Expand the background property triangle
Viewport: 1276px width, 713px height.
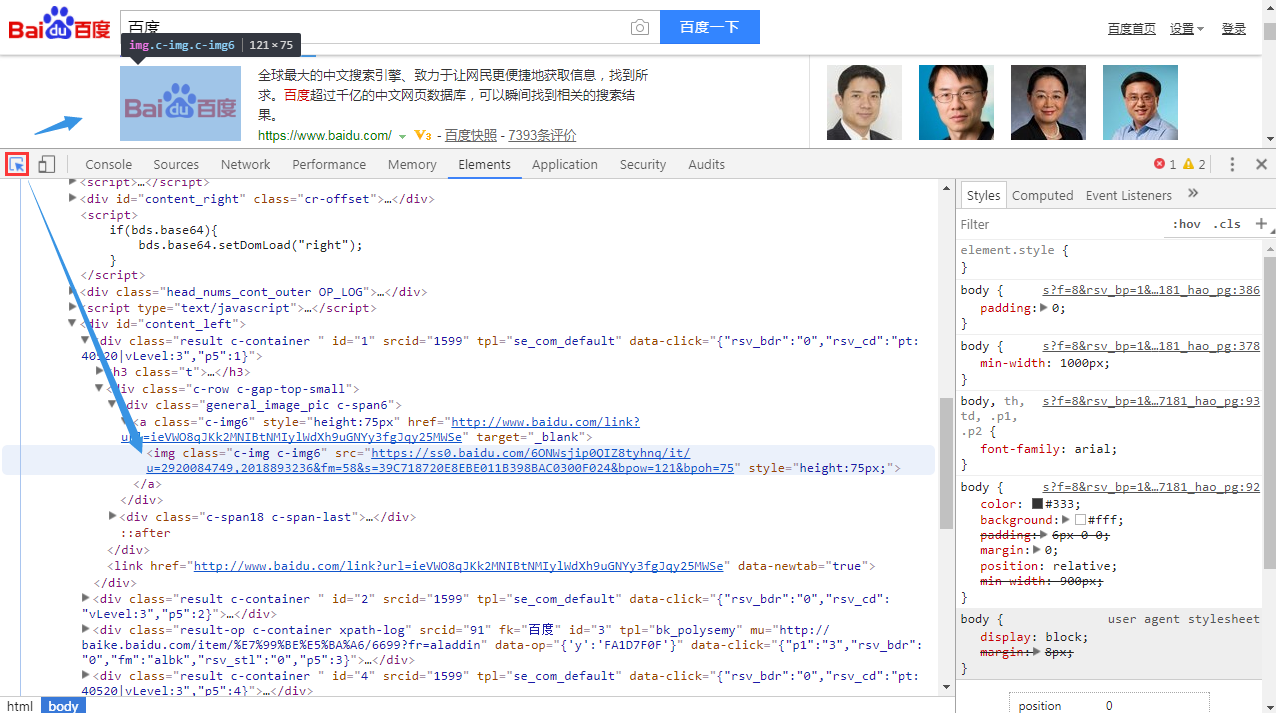(x=1066, y=520)
